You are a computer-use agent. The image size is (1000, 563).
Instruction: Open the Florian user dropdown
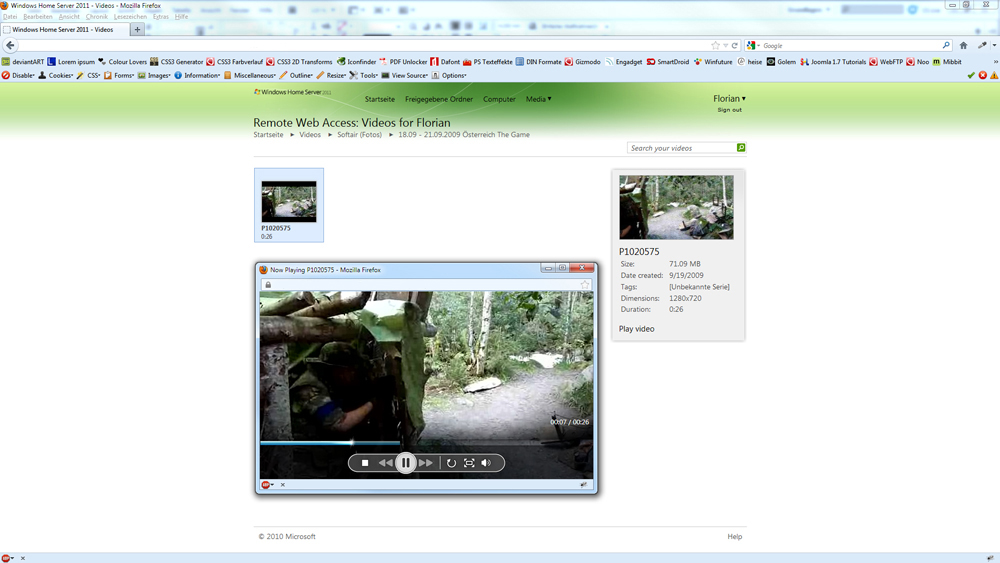(x=729, y=98)
